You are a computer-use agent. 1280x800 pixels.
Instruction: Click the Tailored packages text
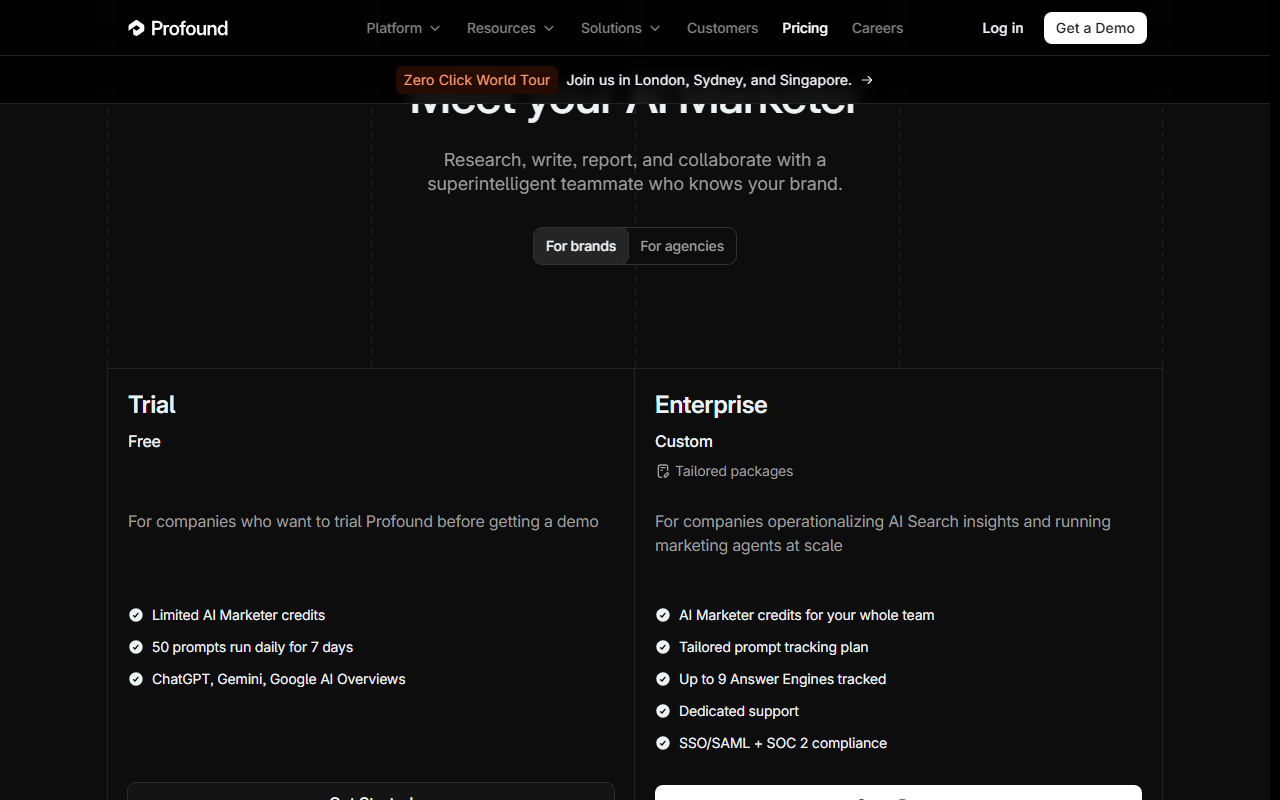coord(734,471)
